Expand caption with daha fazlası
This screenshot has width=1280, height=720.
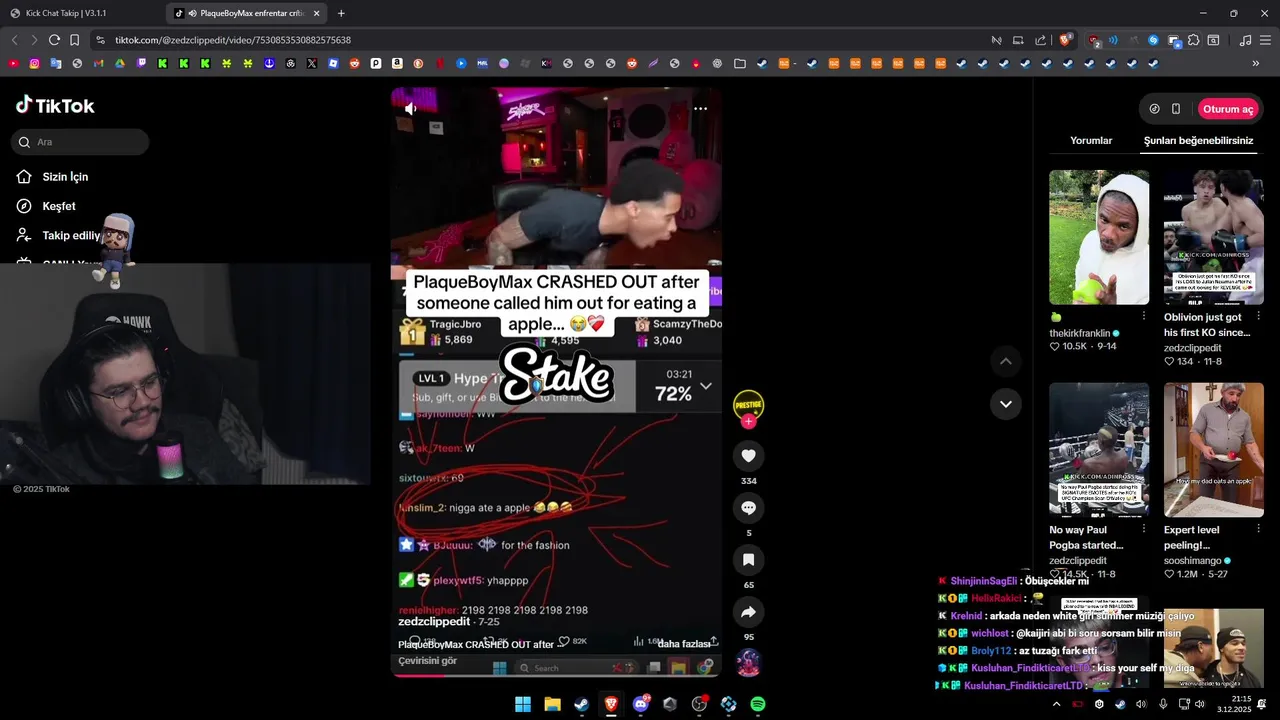coord(683,644)
